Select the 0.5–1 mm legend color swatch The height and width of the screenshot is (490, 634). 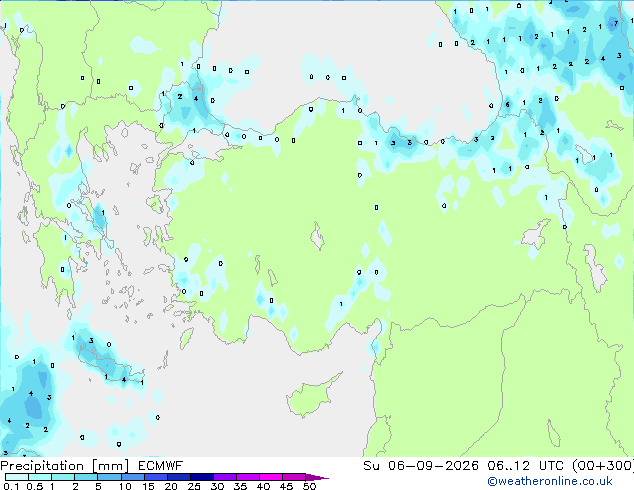(x=40, y=477)
